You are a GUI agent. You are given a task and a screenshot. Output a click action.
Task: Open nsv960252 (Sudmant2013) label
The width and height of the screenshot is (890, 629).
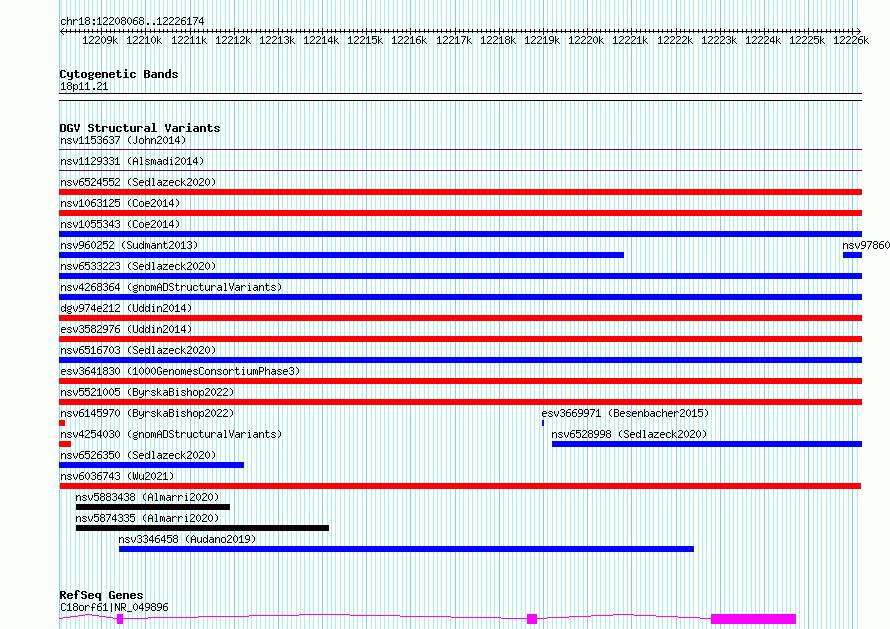(x=129, y=245)
